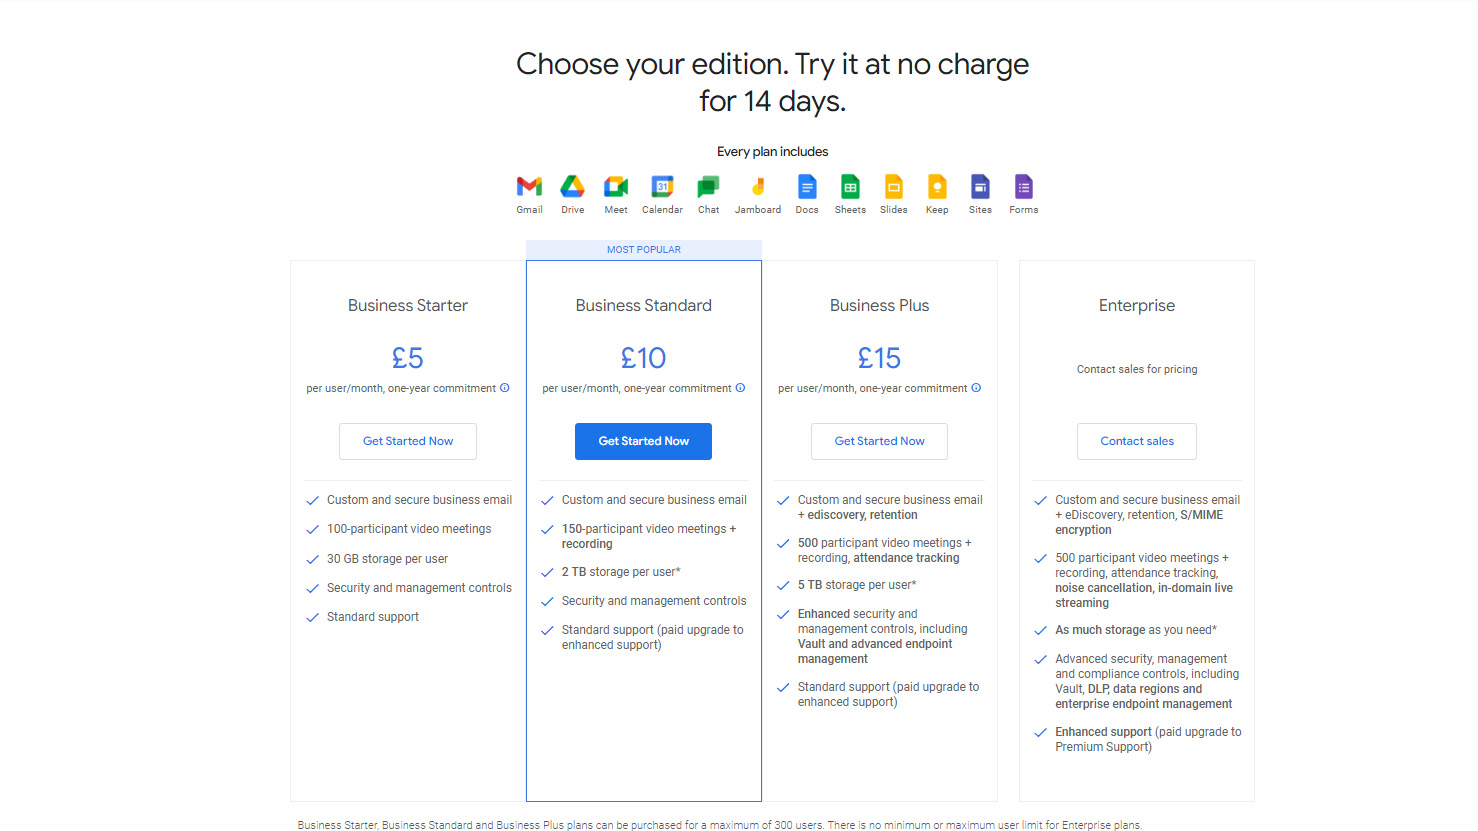Image resolution: width=1478 pixels, height=831 pixels.
Task: Click Get Started Now for Business Plus
Action: pos(879,441)
